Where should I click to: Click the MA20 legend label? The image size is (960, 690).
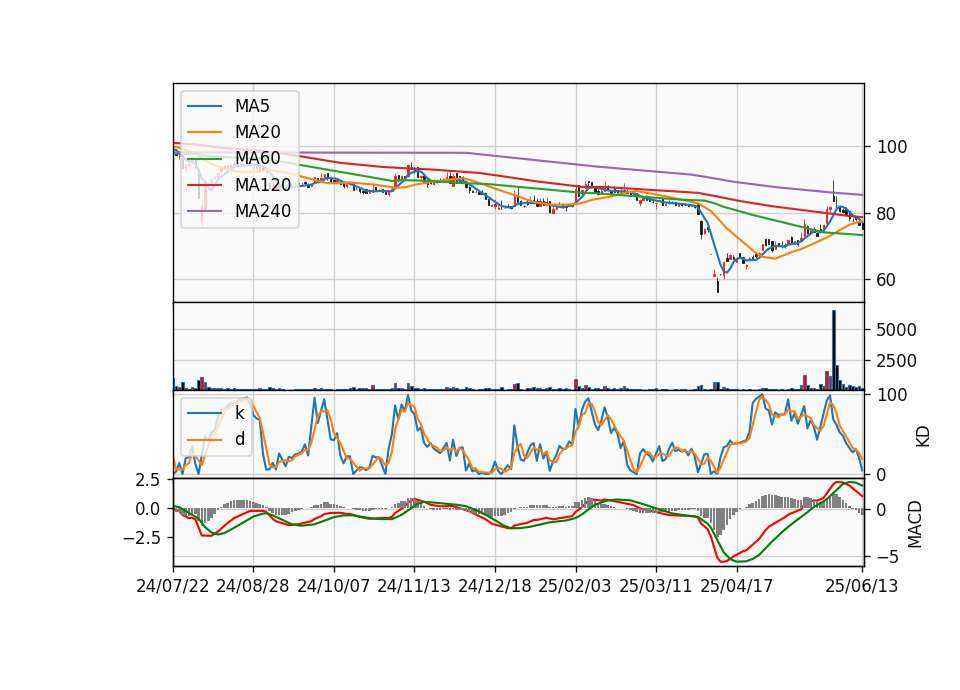tap(257, 132)
